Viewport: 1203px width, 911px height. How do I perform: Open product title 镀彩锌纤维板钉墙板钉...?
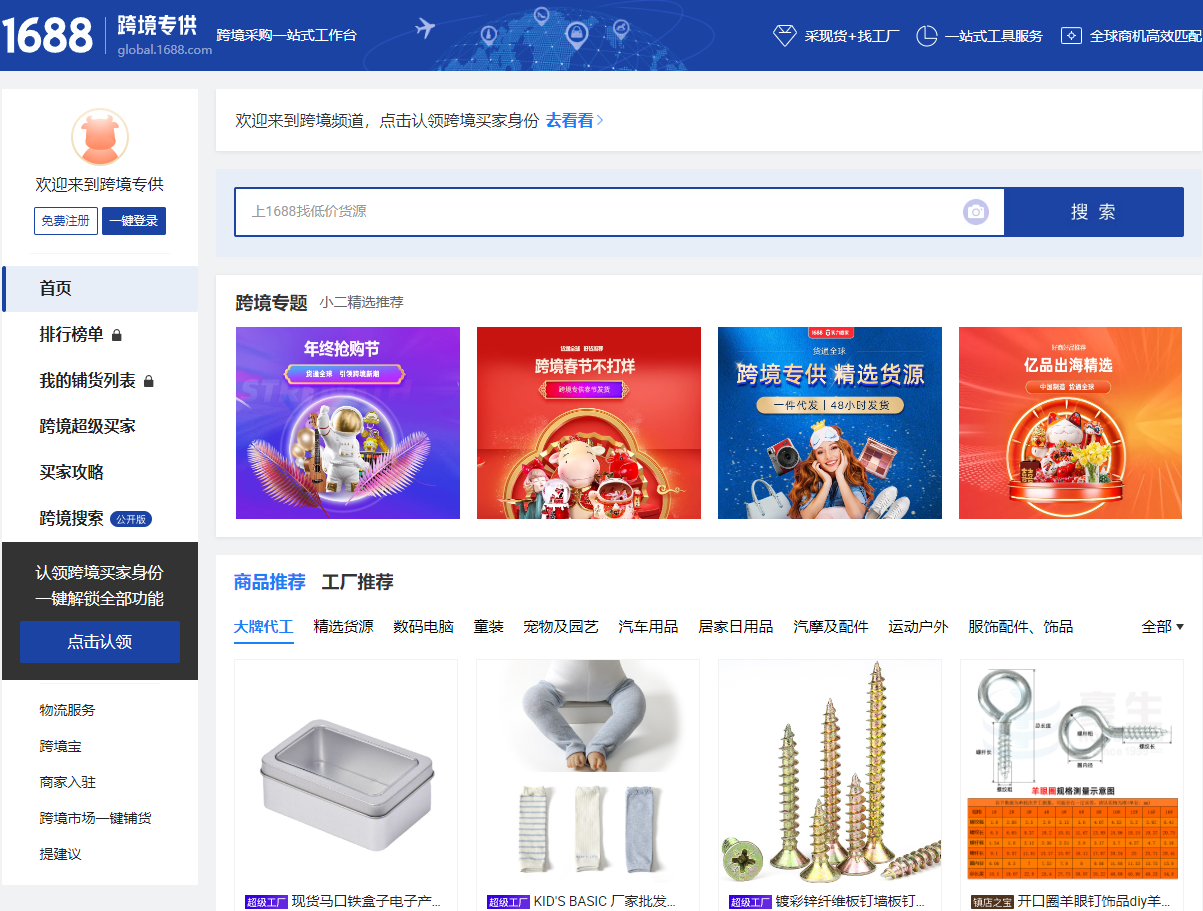point(850,902)
